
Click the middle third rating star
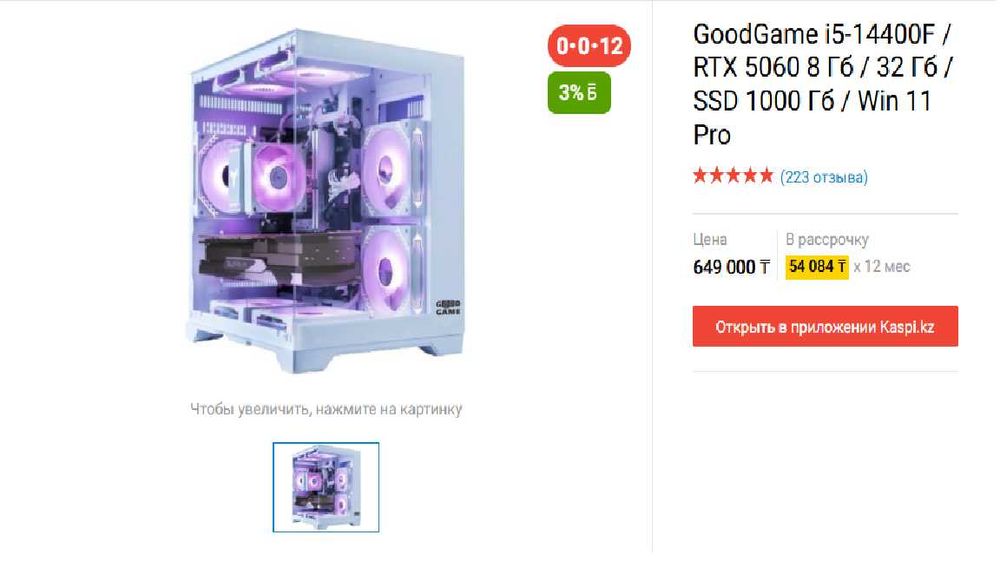(x=733, y=175)
